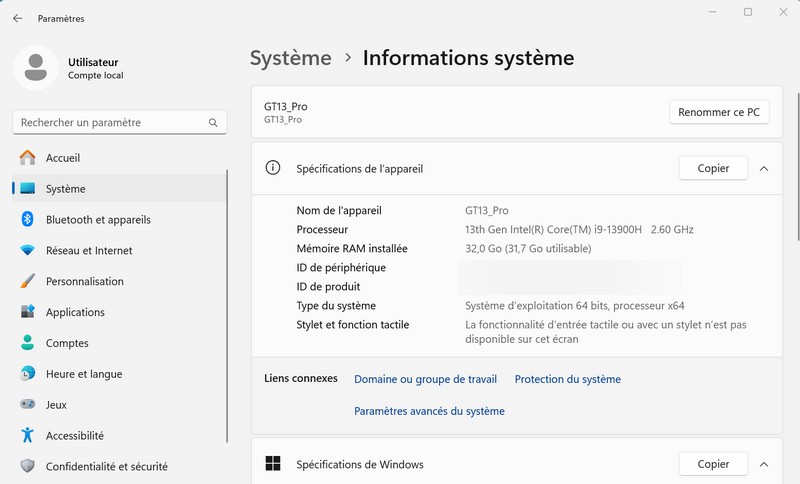Select Système in the sidebar menu
Viewport: 800px width, 484px height.
[x=66, y=189]
